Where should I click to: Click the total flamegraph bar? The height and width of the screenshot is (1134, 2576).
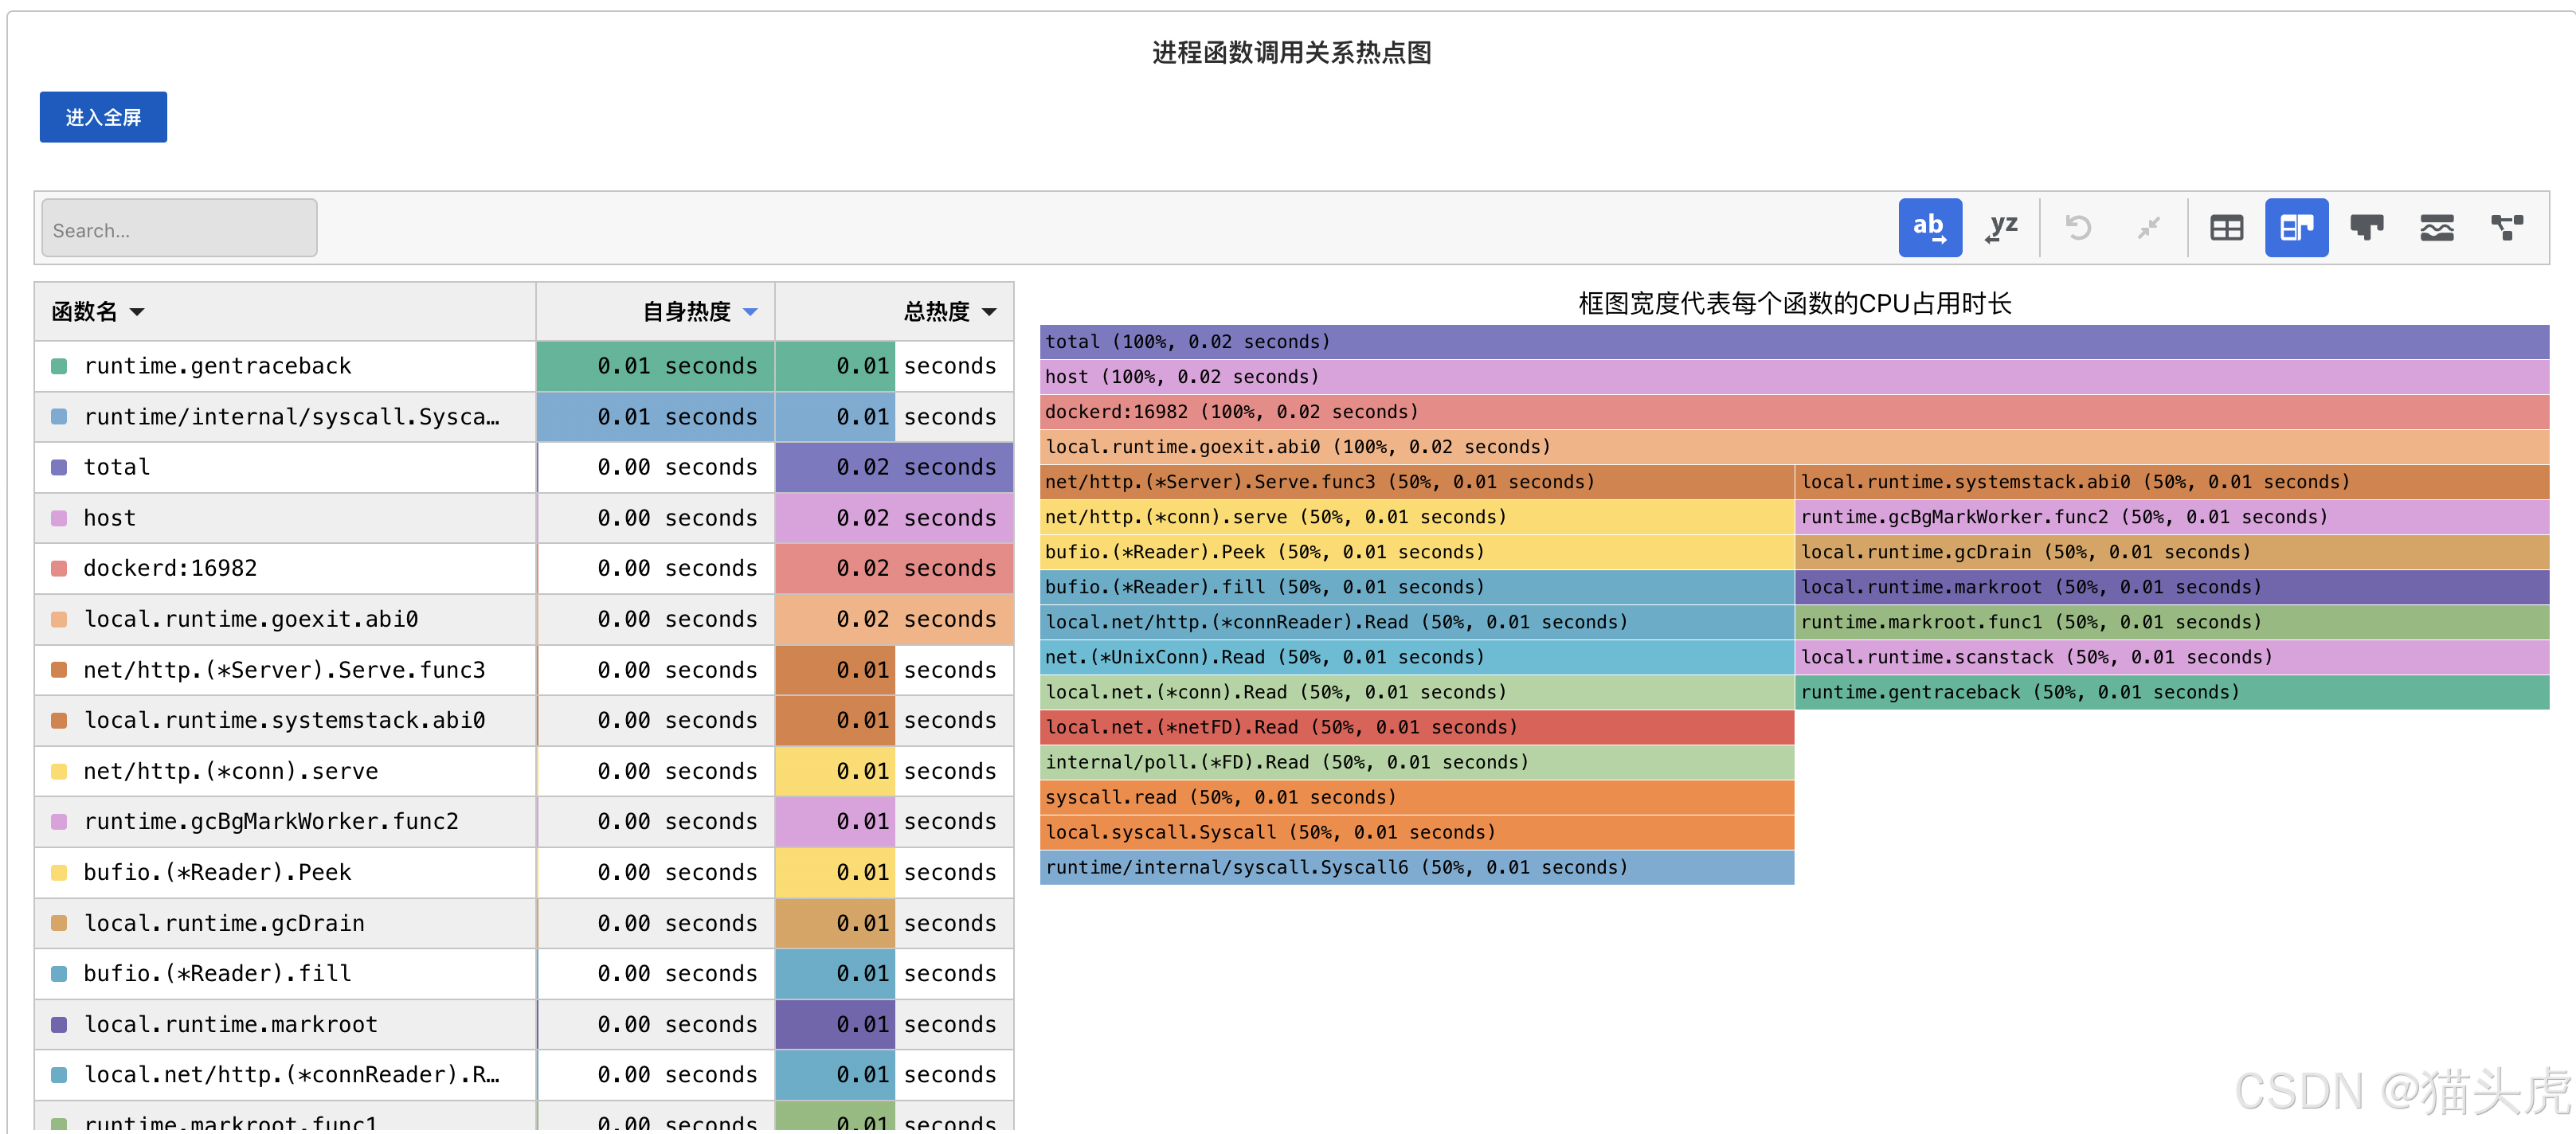[1794, 342]
